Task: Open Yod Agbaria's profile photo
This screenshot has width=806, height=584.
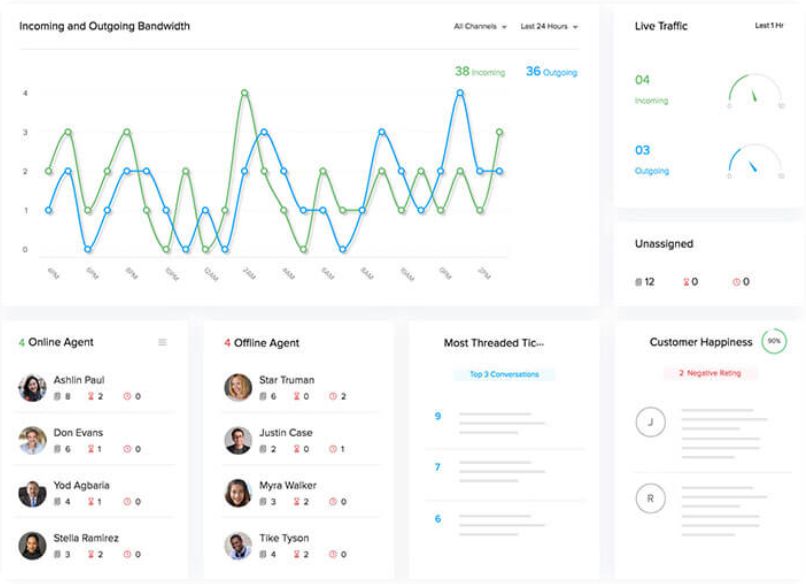Action: pyautogui.click(x=32, y=493)
